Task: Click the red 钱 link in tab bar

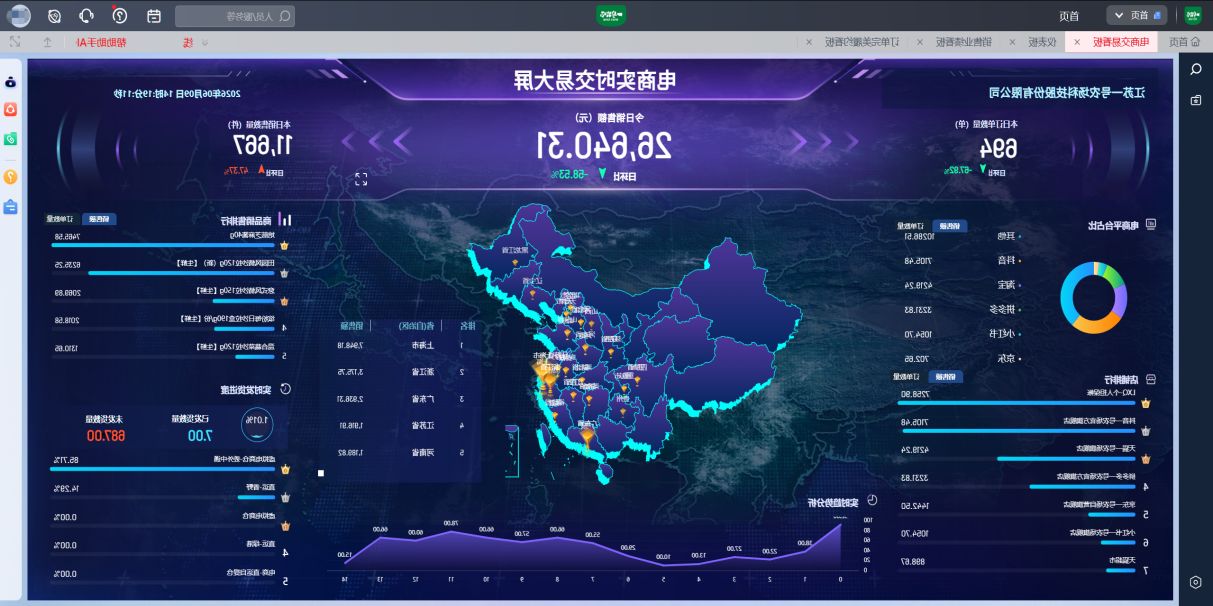Action: point(188,42)
